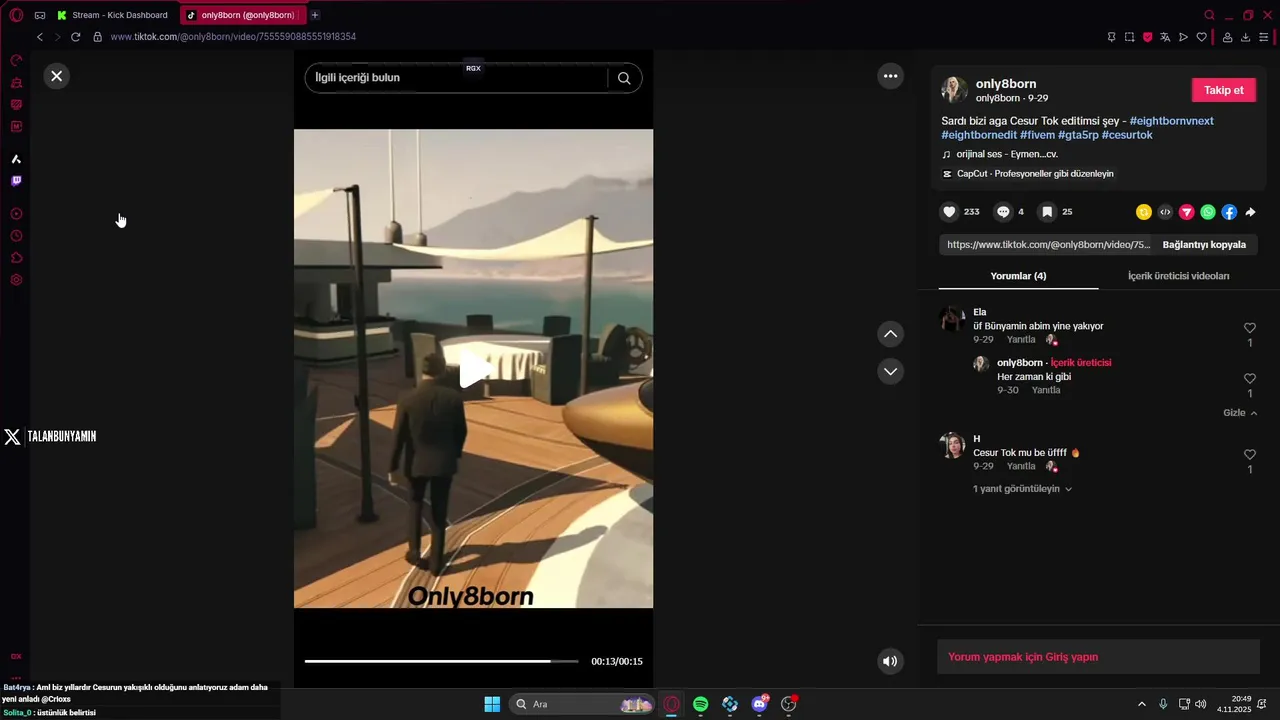Go to previous video with up chevron
1280x720 pixels.
pos(890,334)
